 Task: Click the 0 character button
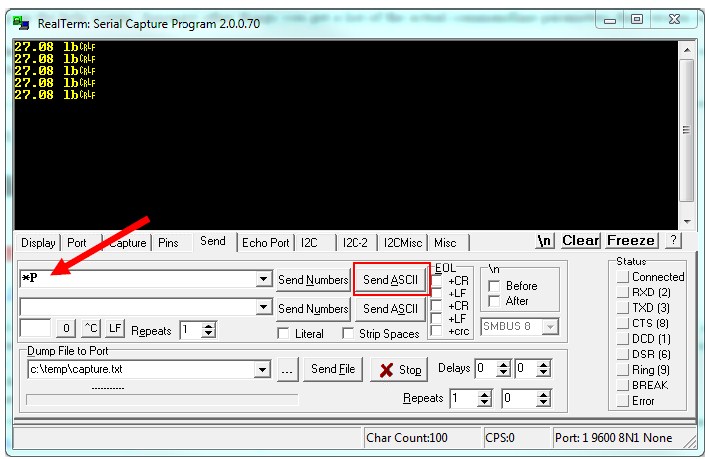(x=66, y=328)
